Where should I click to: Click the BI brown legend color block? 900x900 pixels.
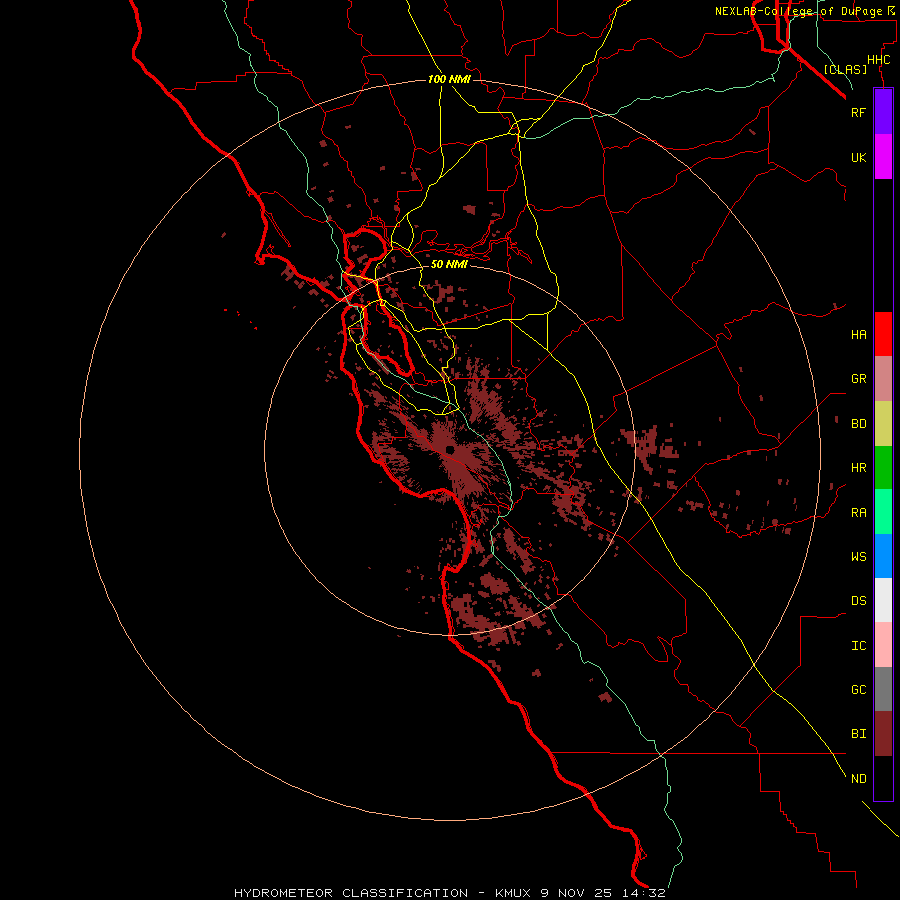(x=883, y=734)
